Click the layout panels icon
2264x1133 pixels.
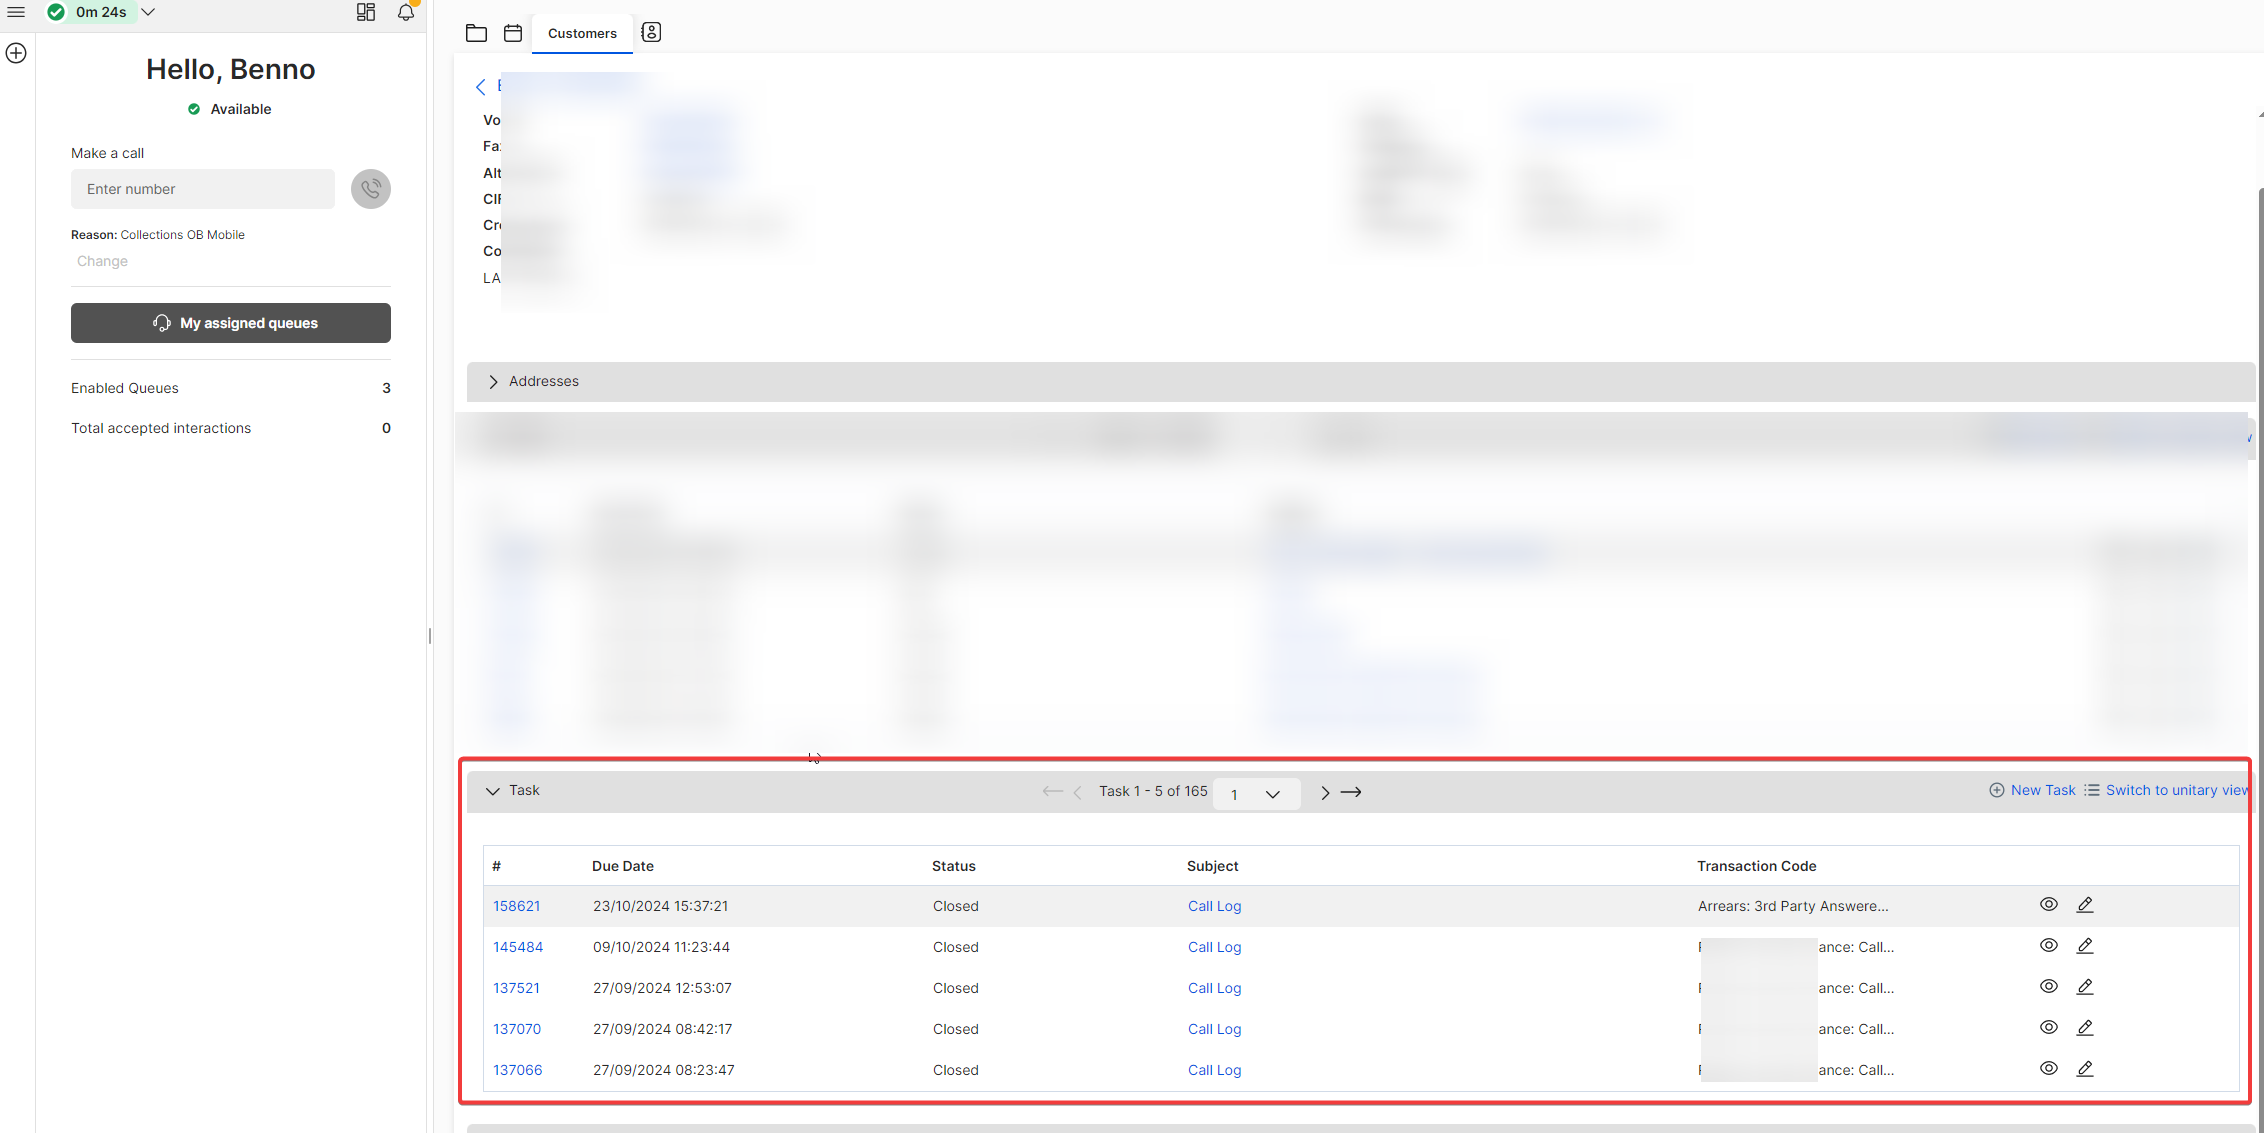tap(366, 12)
